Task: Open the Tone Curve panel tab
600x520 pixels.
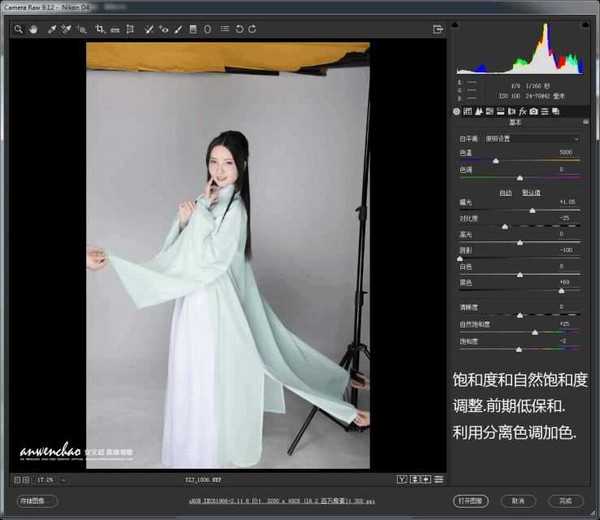Action: tap(468, 111)
